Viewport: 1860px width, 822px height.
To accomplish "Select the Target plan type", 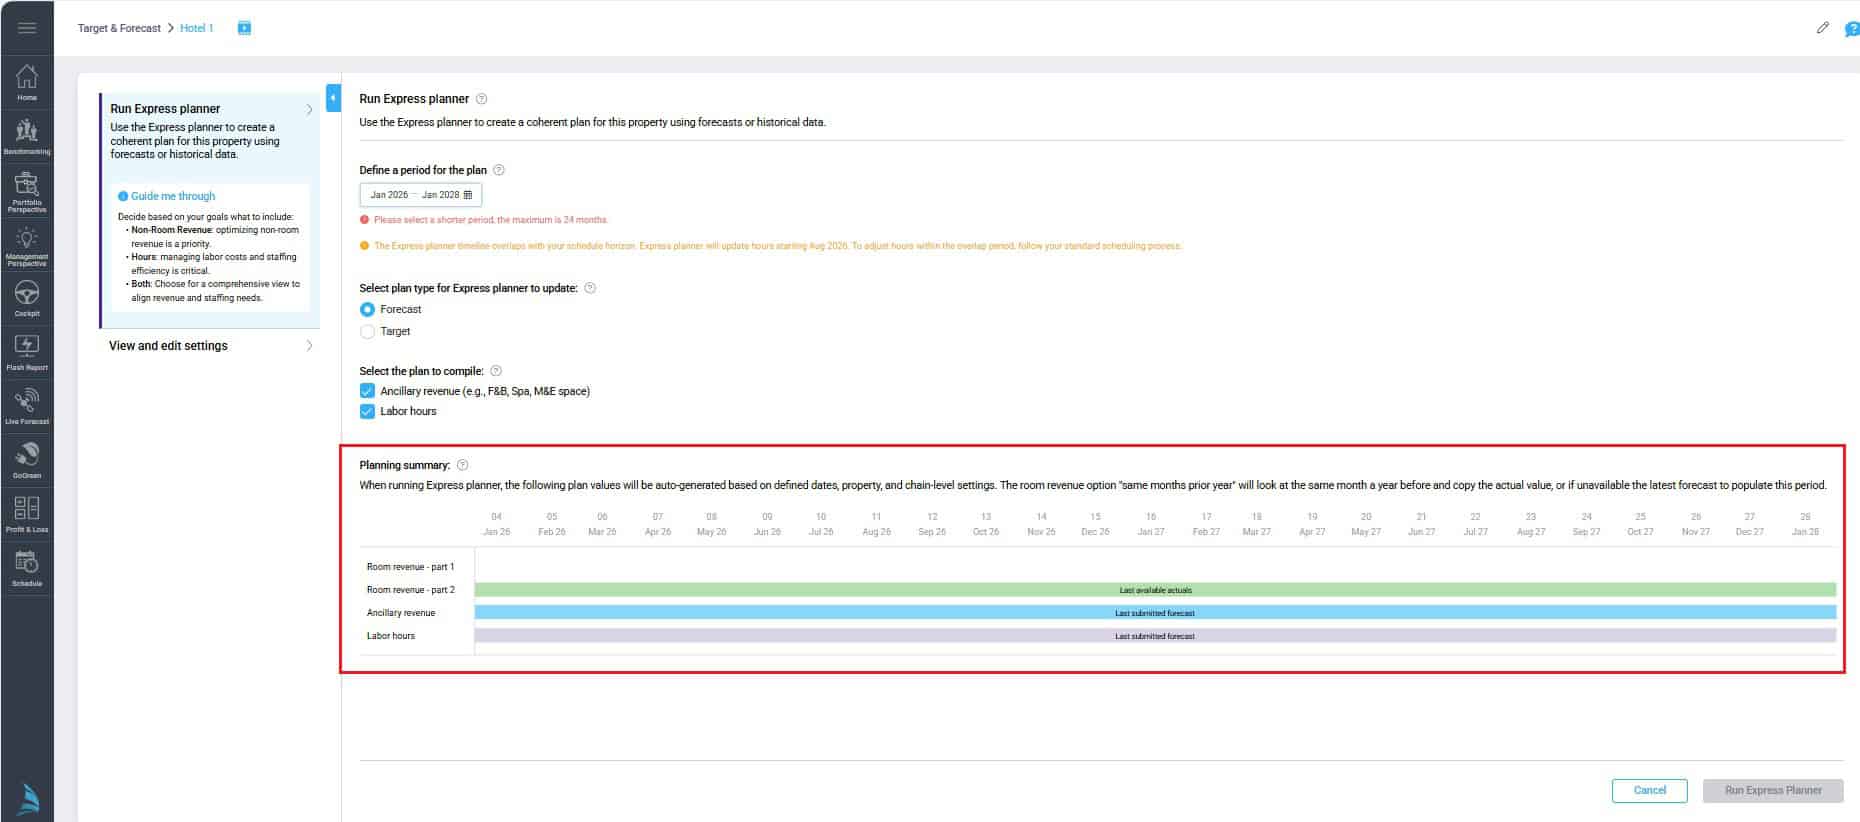I will (x=367, y=332).
